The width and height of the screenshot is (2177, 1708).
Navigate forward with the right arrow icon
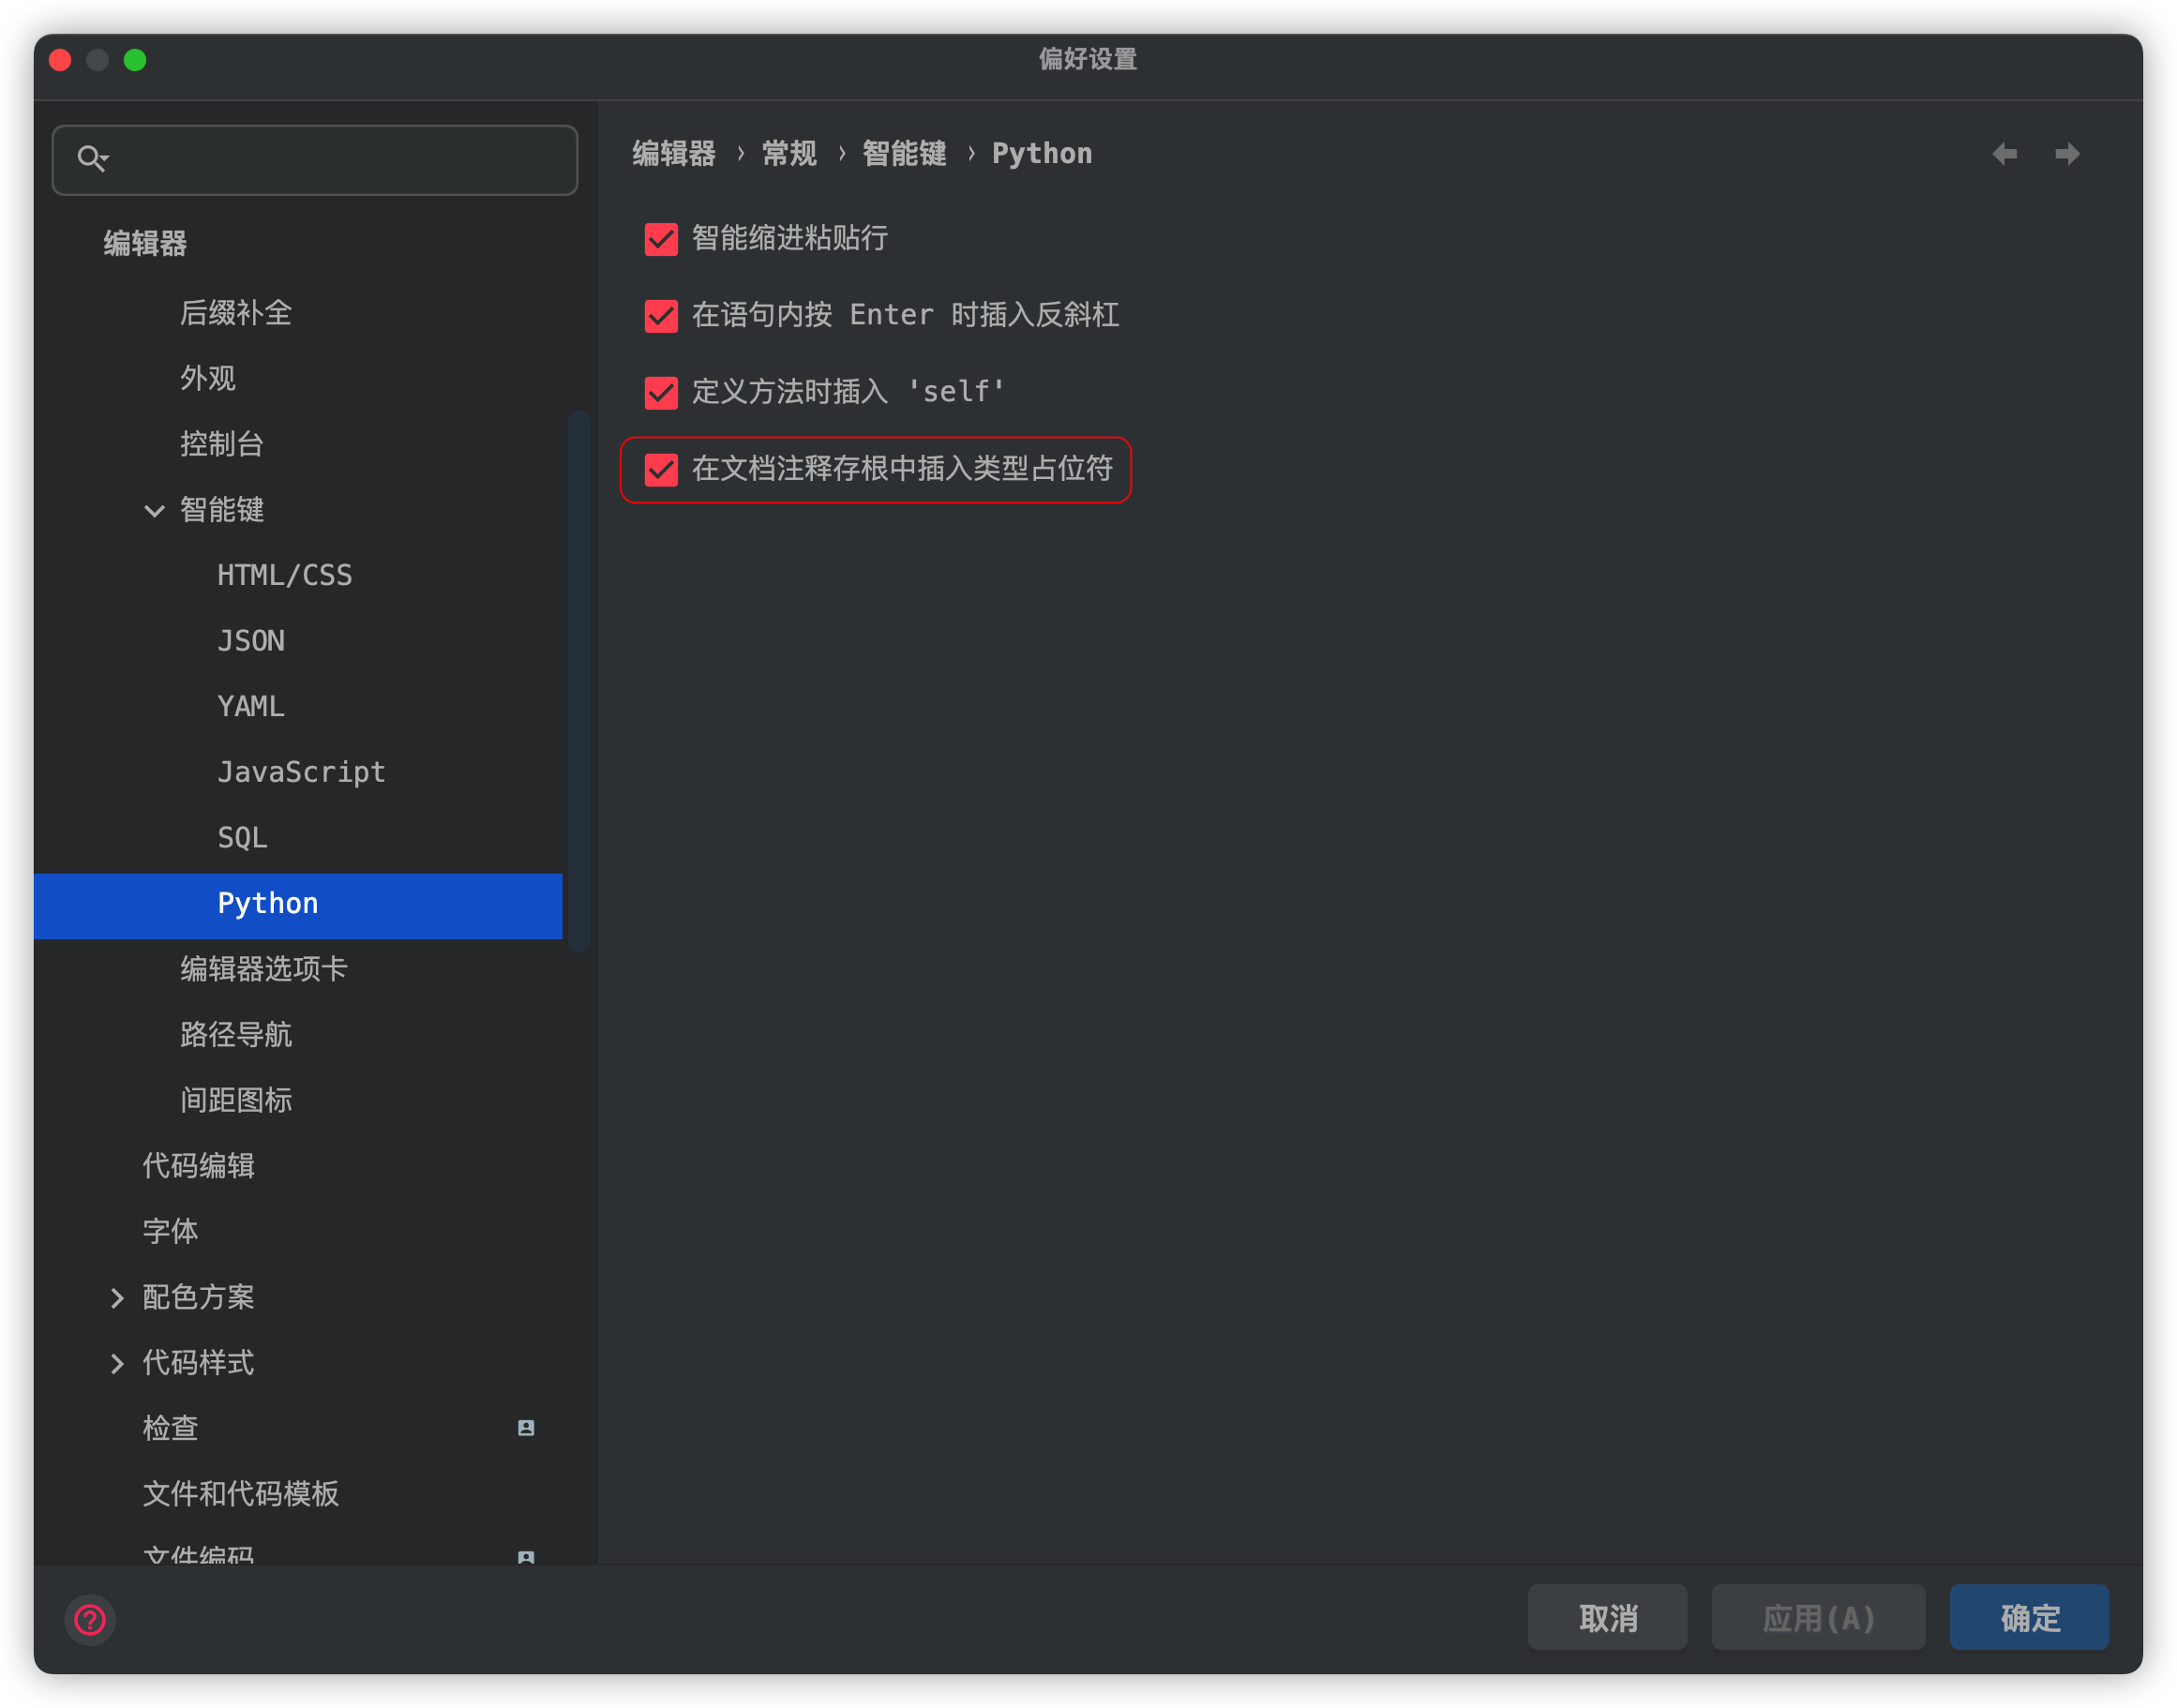[x=2067, y=154]
